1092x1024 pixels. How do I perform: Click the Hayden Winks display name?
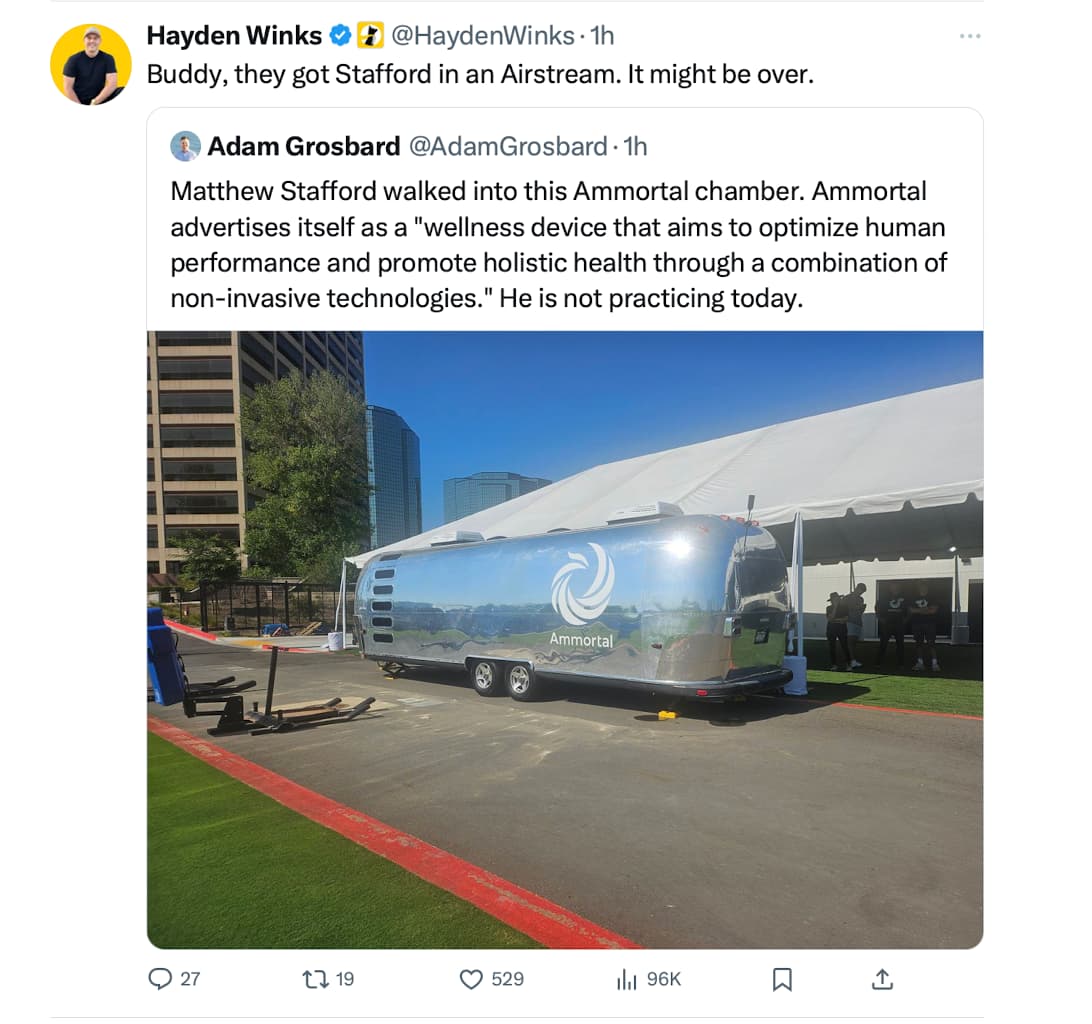[x=234, y=35]
